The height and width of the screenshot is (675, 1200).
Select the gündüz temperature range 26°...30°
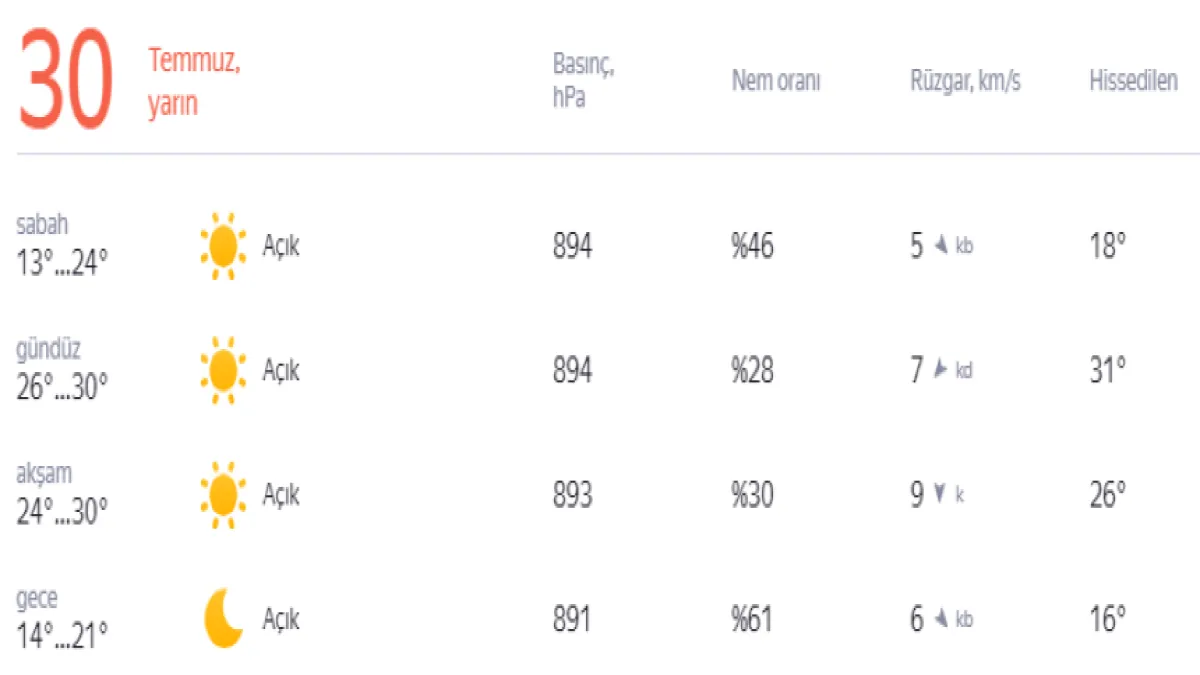(x=62, y=387)
